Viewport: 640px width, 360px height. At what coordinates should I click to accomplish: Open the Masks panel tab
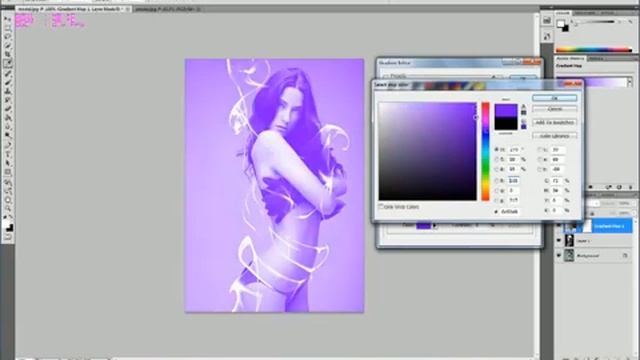596,59
